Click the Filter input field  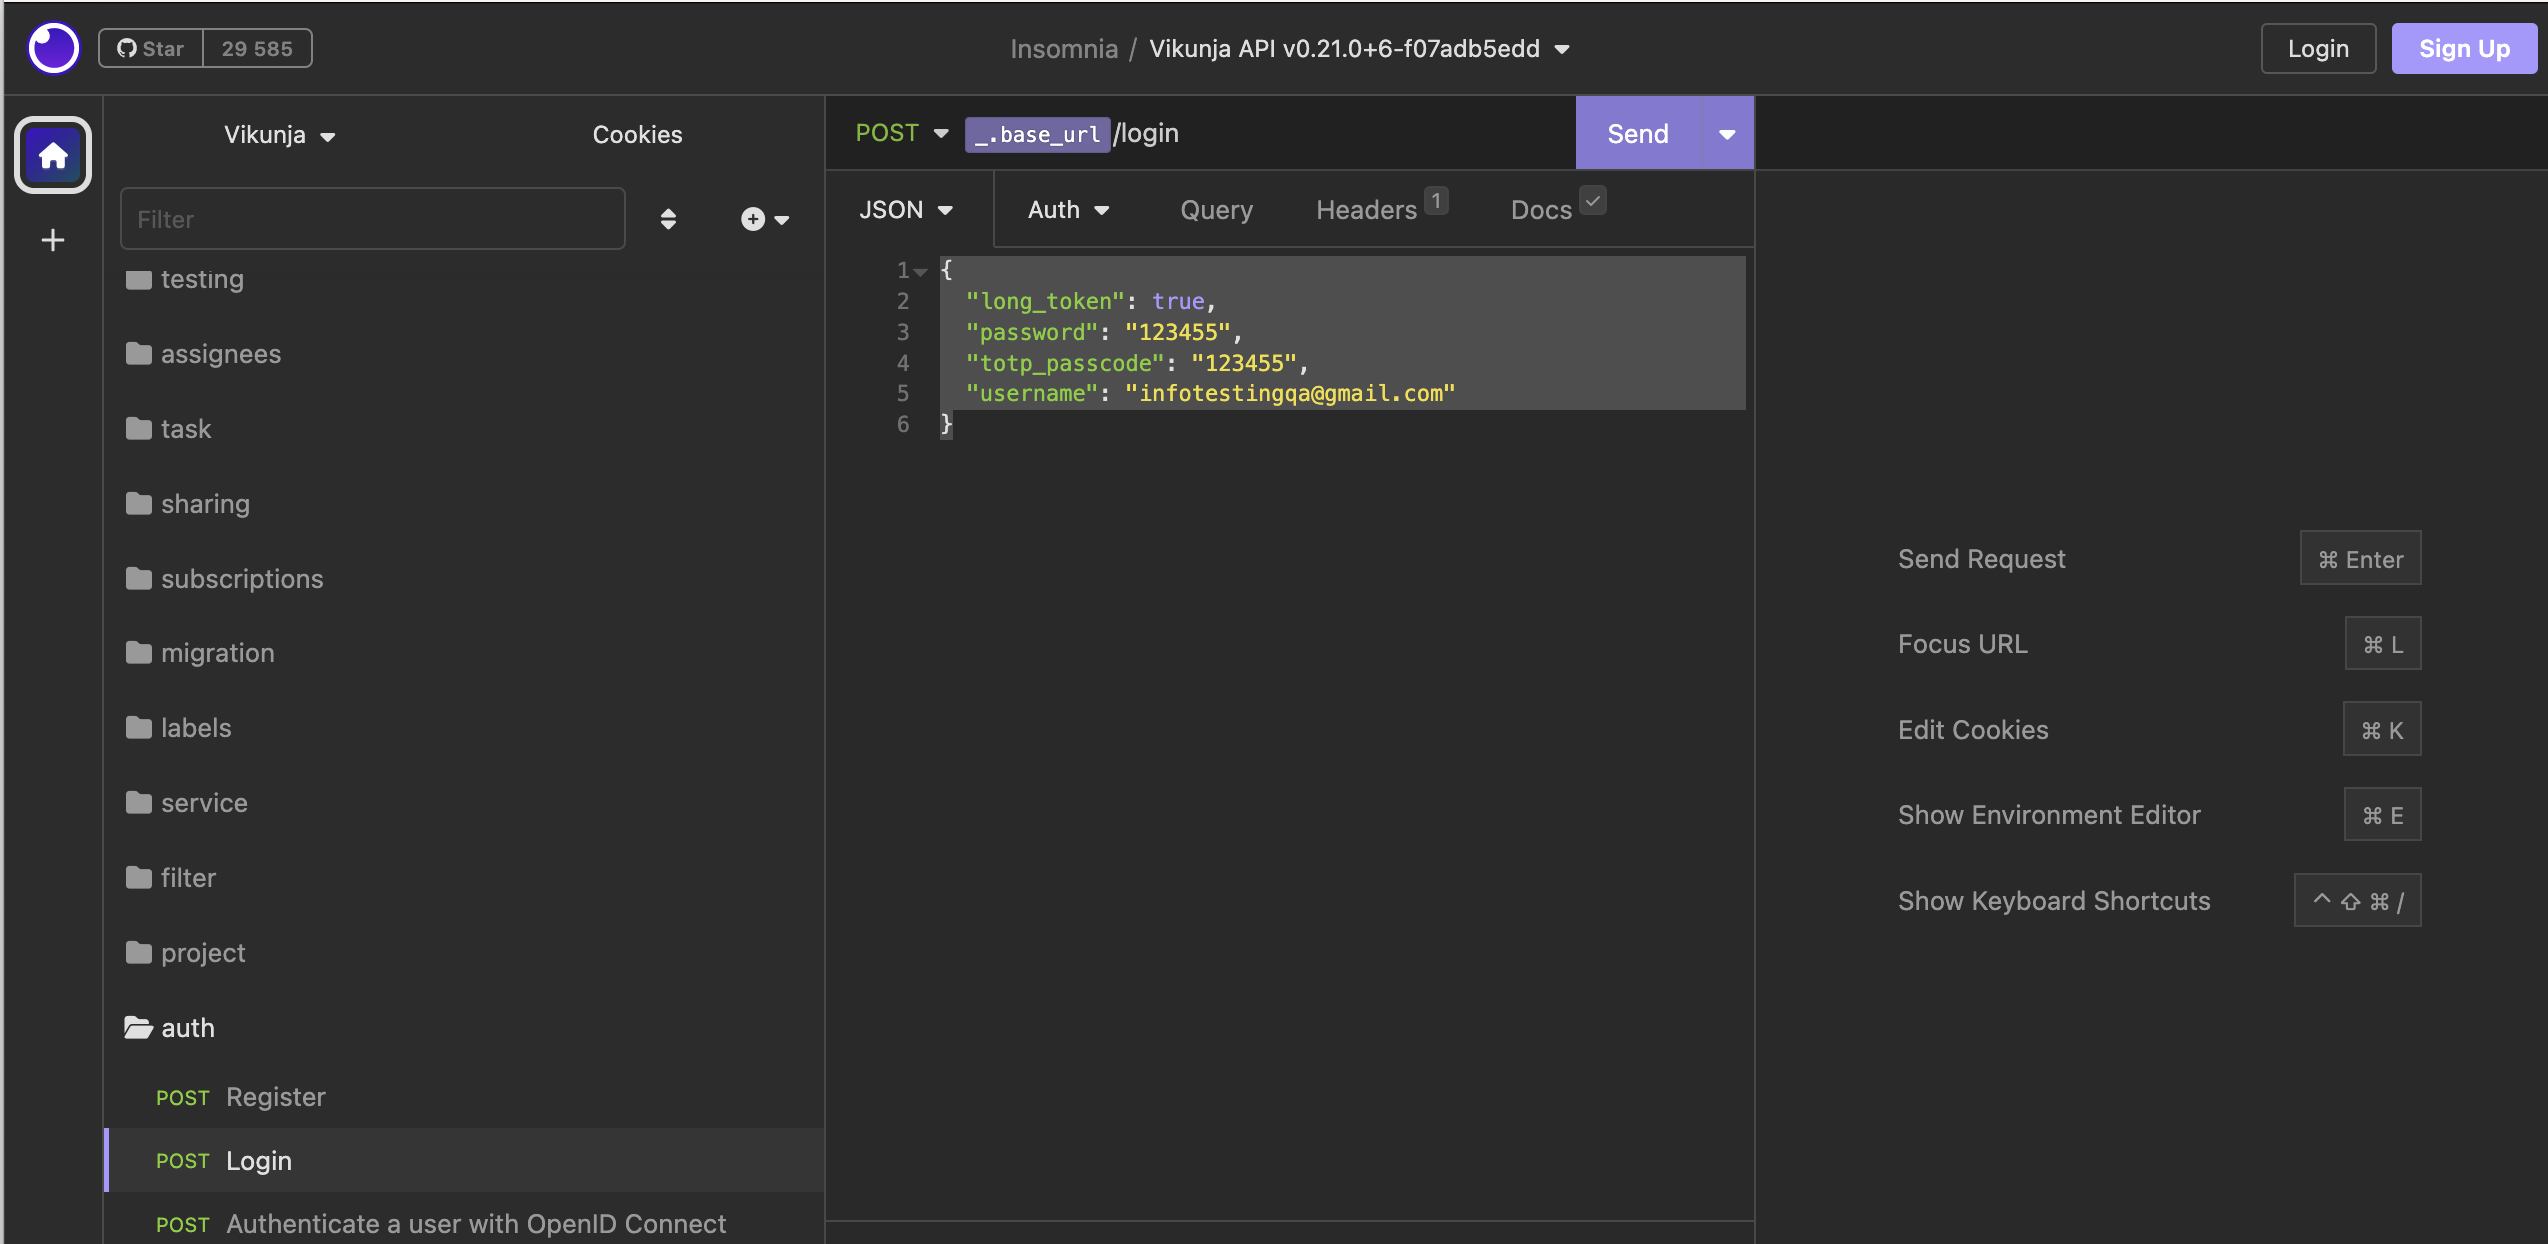(372, 219)
